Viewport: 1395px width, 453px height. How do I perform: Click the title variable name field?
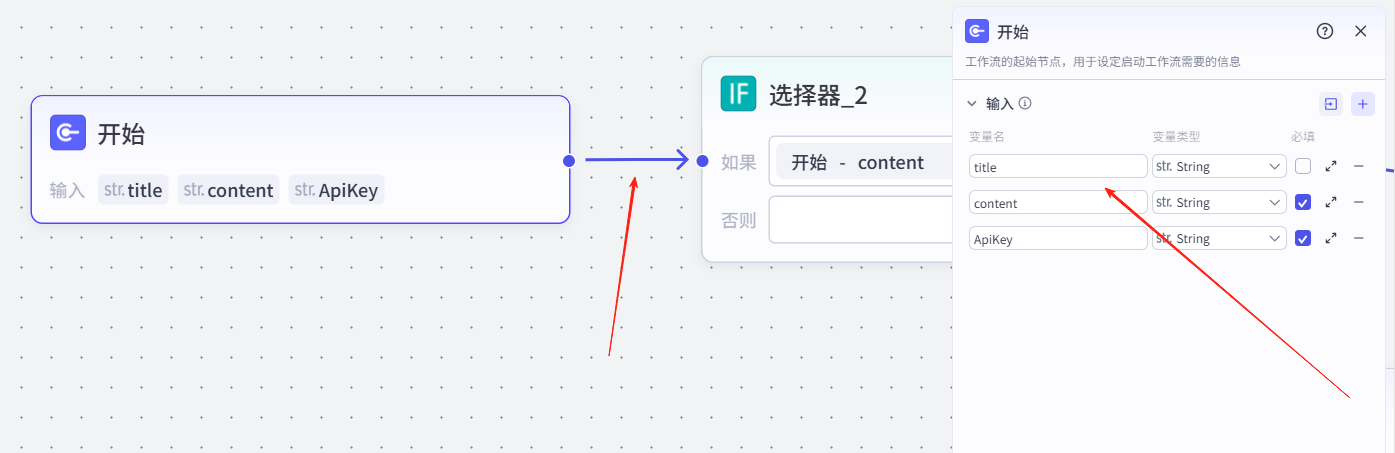(x=1058, y=166)
